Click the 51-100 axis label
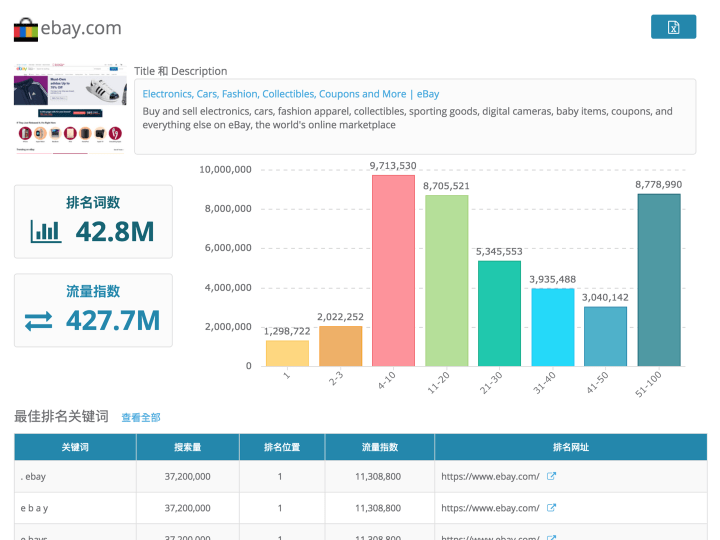The height and width of the screenshot is (540, 720). pos(648,384)
